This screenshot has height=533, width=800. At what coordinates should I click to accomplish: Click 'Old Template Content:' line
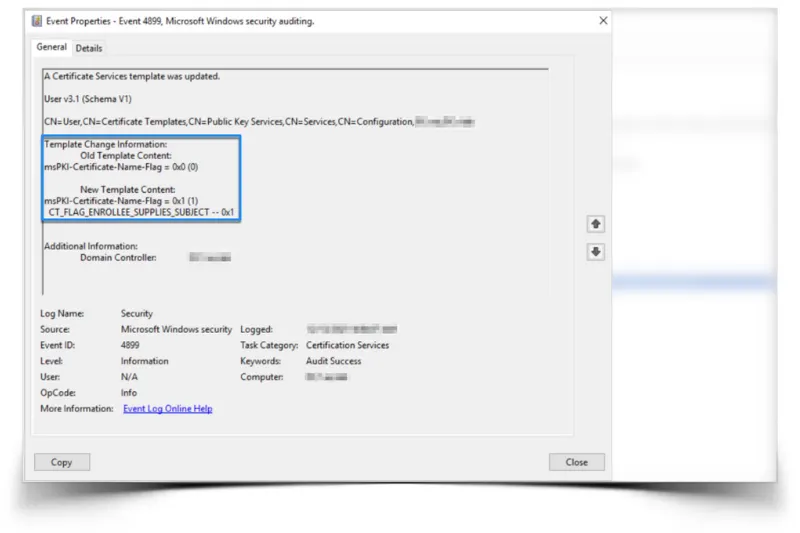(126, 156)
